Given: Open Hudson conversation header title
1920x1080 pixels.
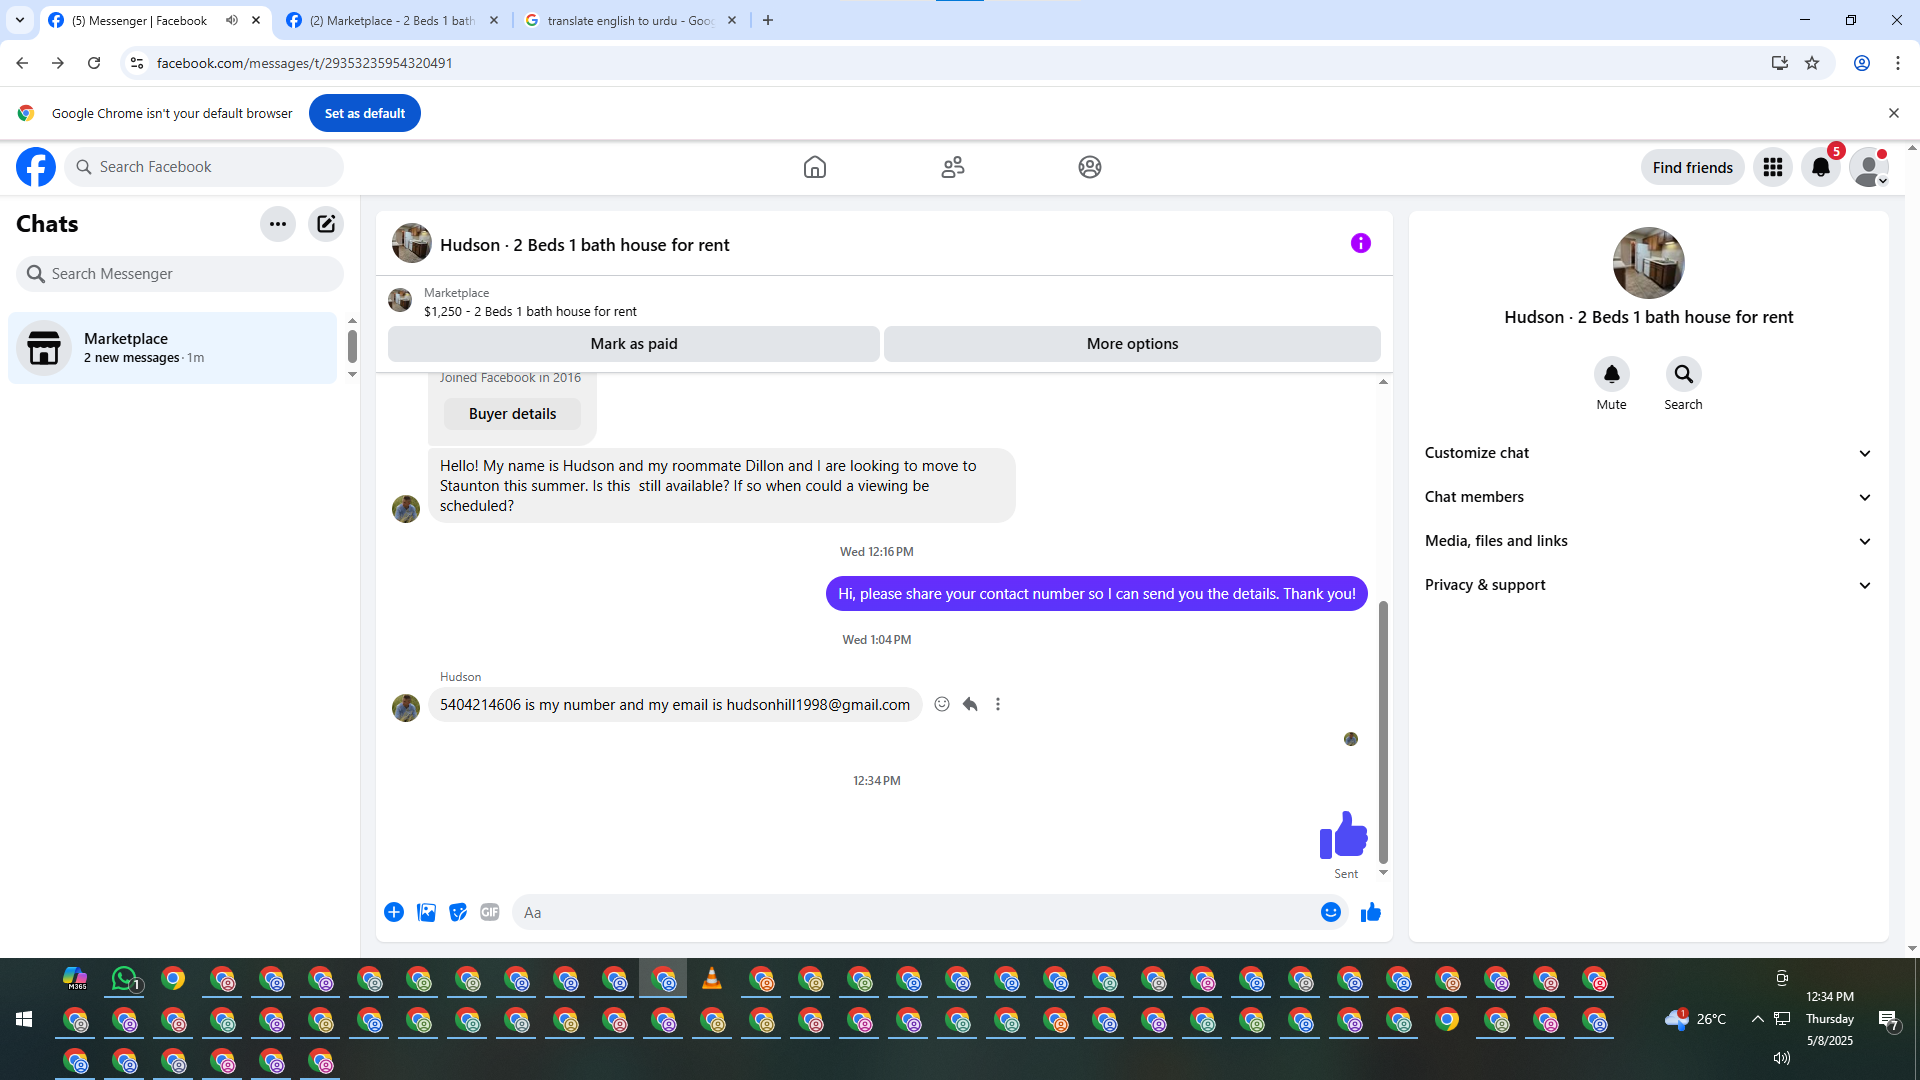Looking at the screenshot, I should point(585,245).
